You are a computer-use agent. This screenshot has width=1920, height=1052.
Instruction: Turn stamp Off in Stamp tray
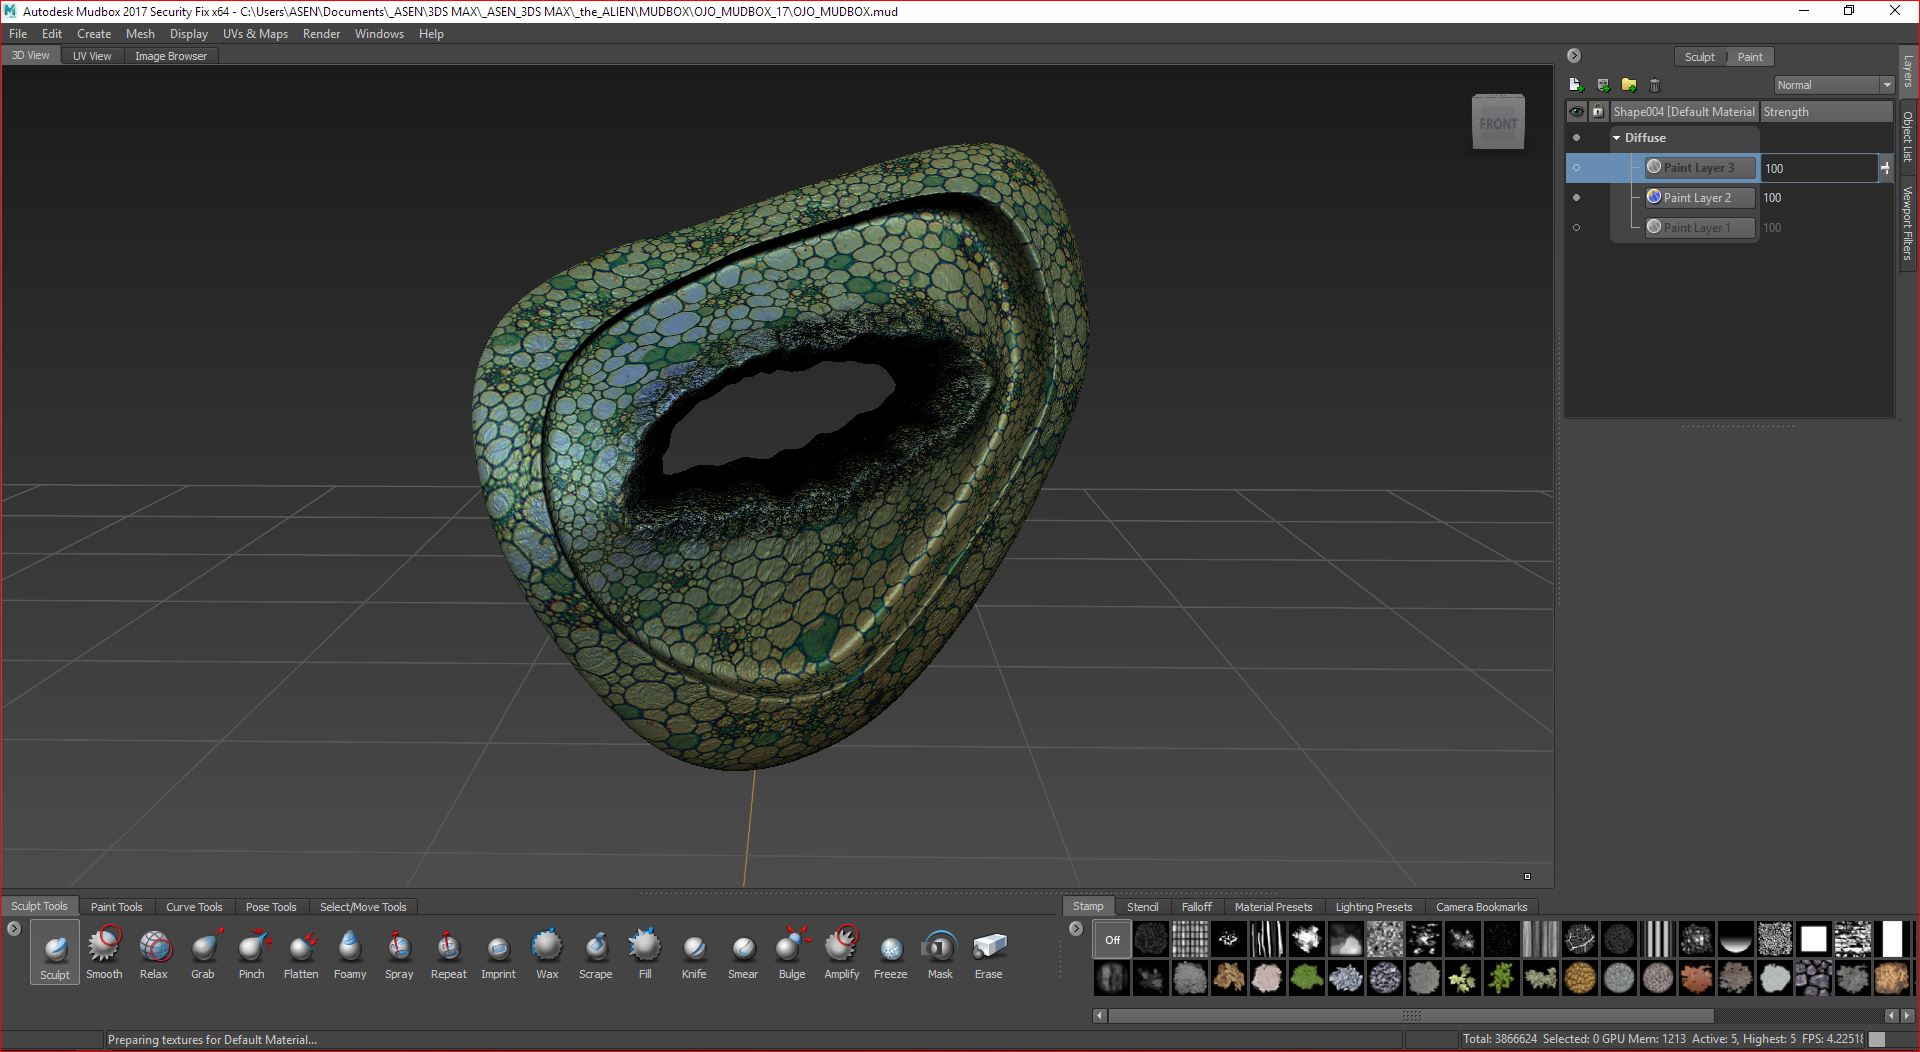coord(1112,940)
